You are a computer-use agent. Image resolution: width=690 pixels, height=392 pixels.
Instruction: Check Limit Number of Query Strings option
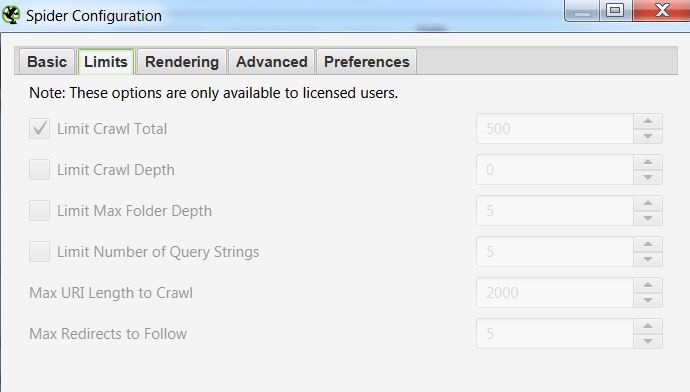click(40, 252)
